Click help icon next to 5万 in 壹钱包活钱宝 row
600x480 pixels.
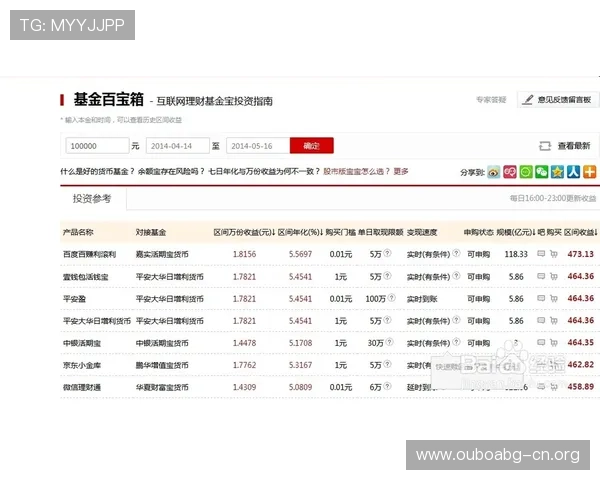[387, 275]
